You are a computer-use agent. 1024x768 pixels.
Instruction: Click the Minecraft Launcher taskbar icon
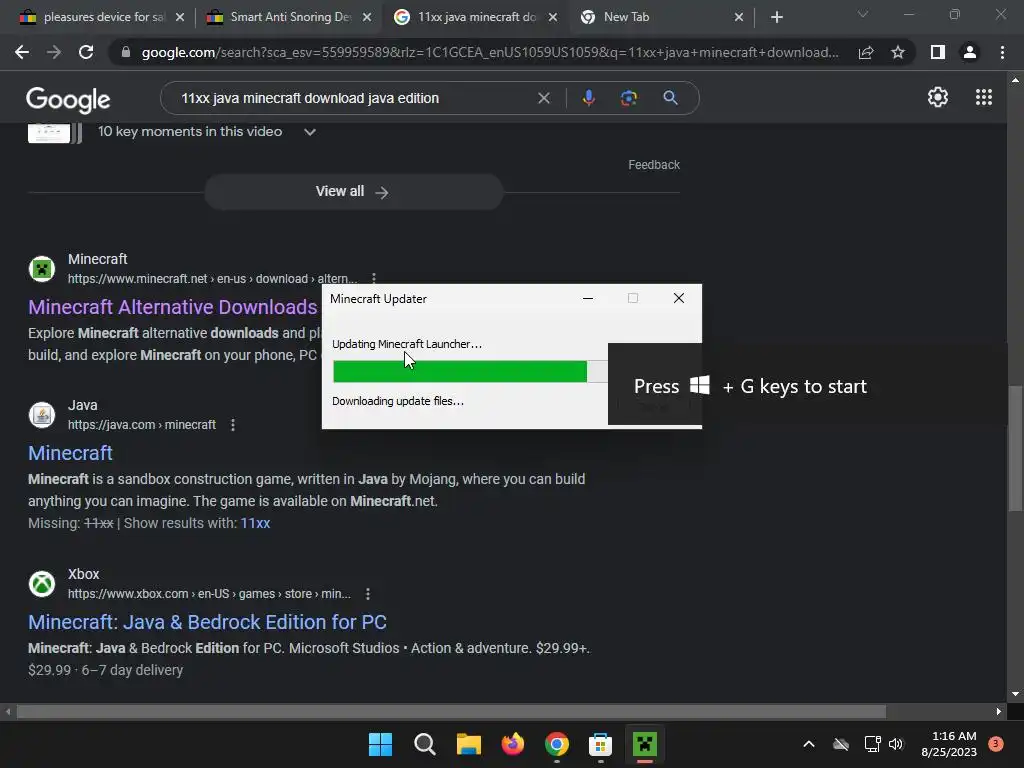(645, 744)
